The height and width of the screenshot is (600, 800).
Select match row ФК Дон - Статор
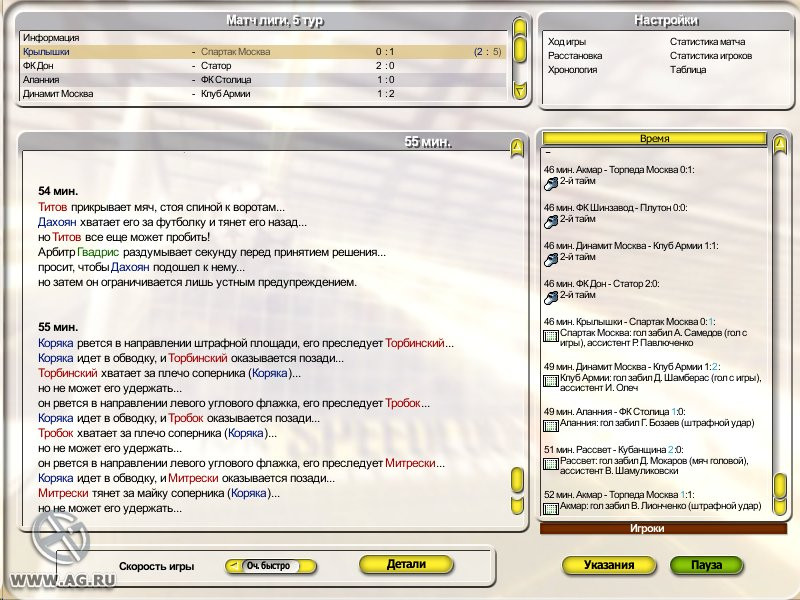pyautogui.click(x=262, y=65)
